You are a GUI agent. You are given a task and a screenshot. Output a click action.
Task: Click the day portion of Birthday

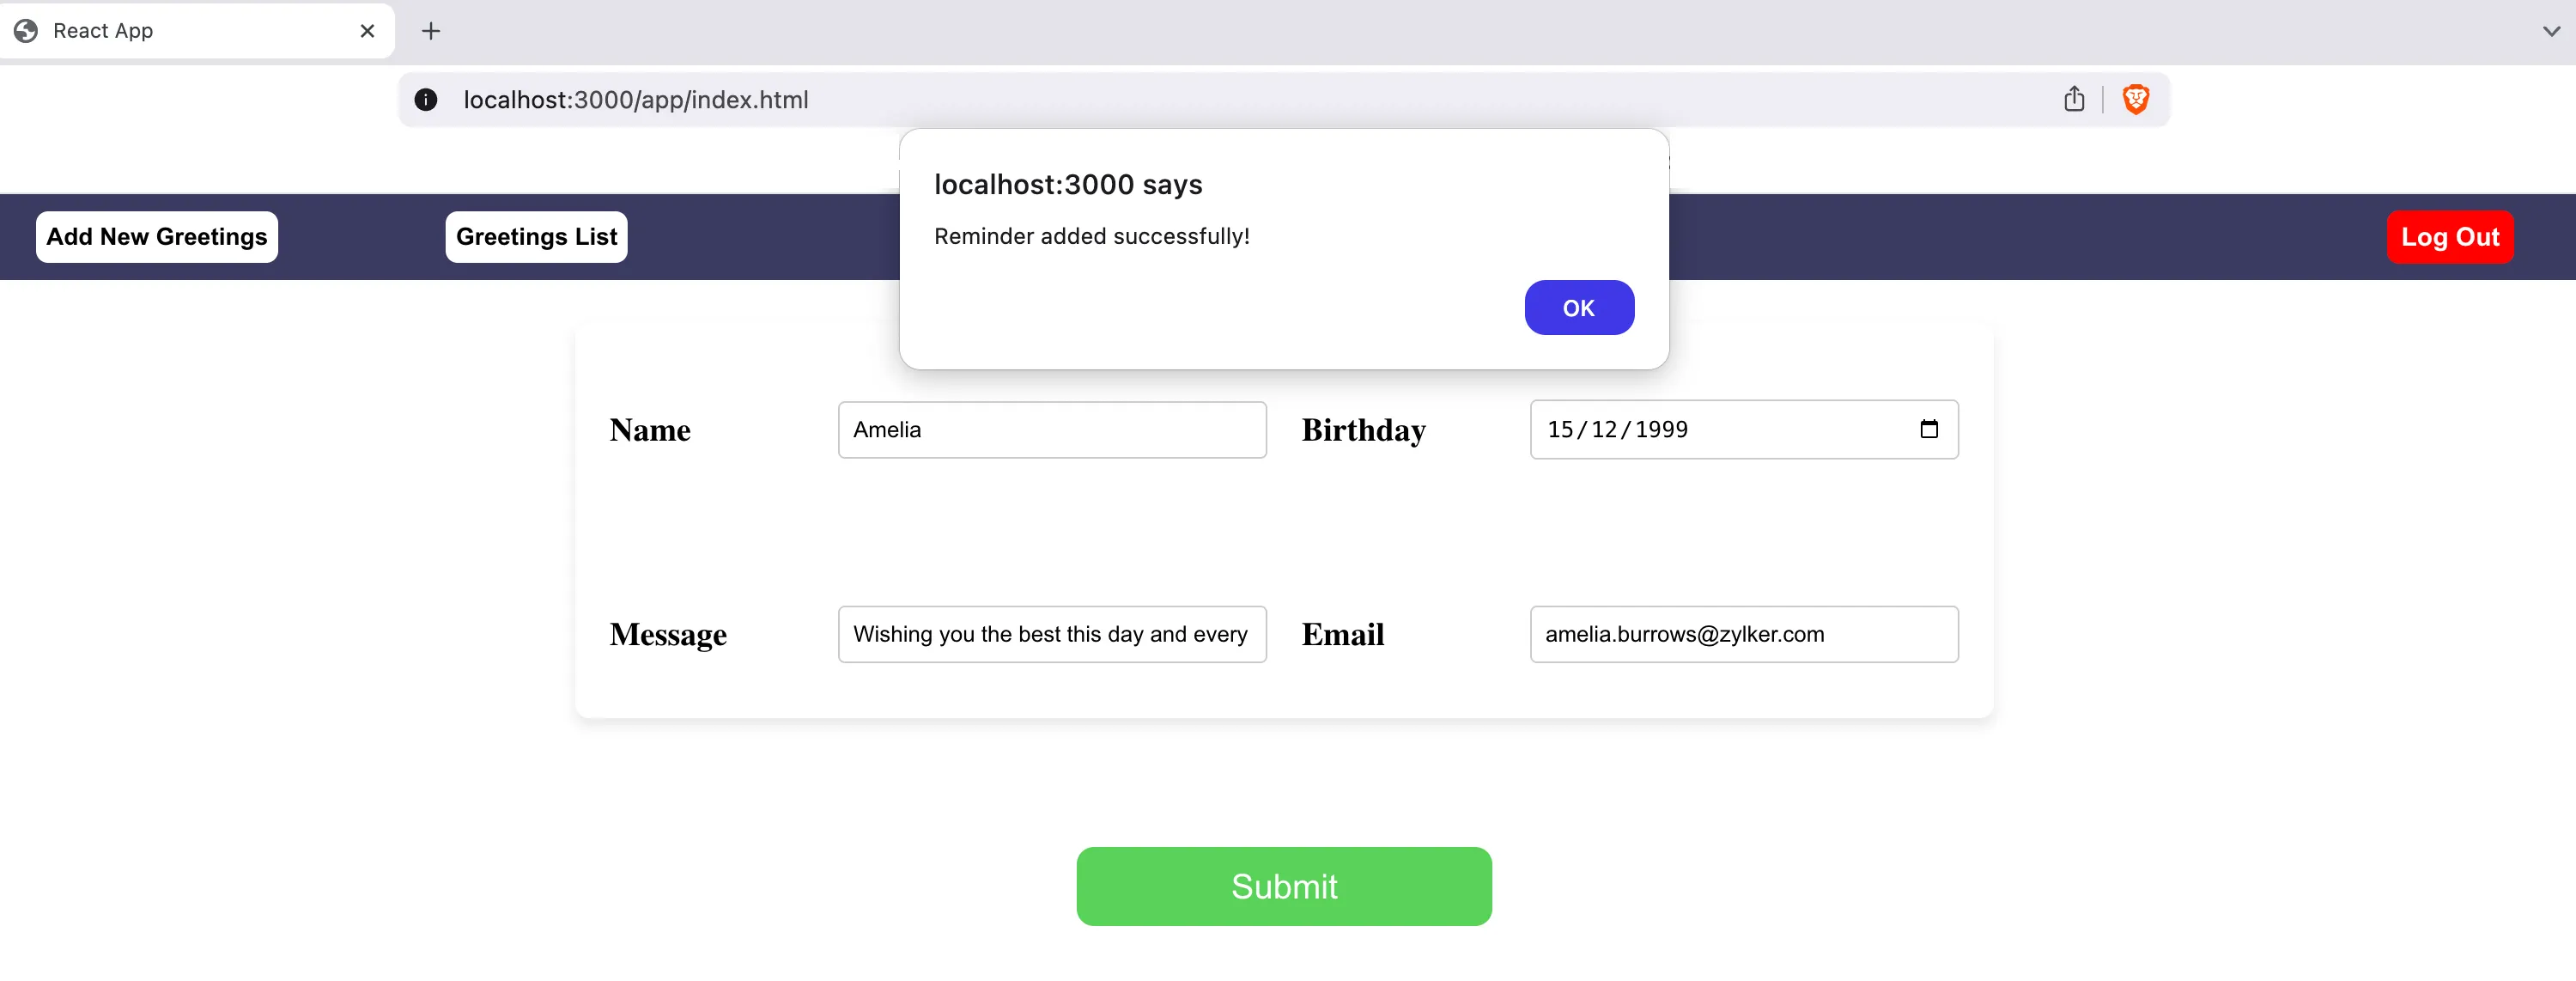pos(1560,430)
